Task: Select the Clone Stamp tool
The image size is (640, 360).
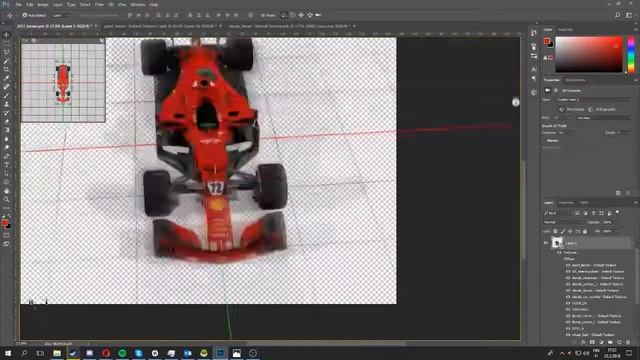Action: 6,104
